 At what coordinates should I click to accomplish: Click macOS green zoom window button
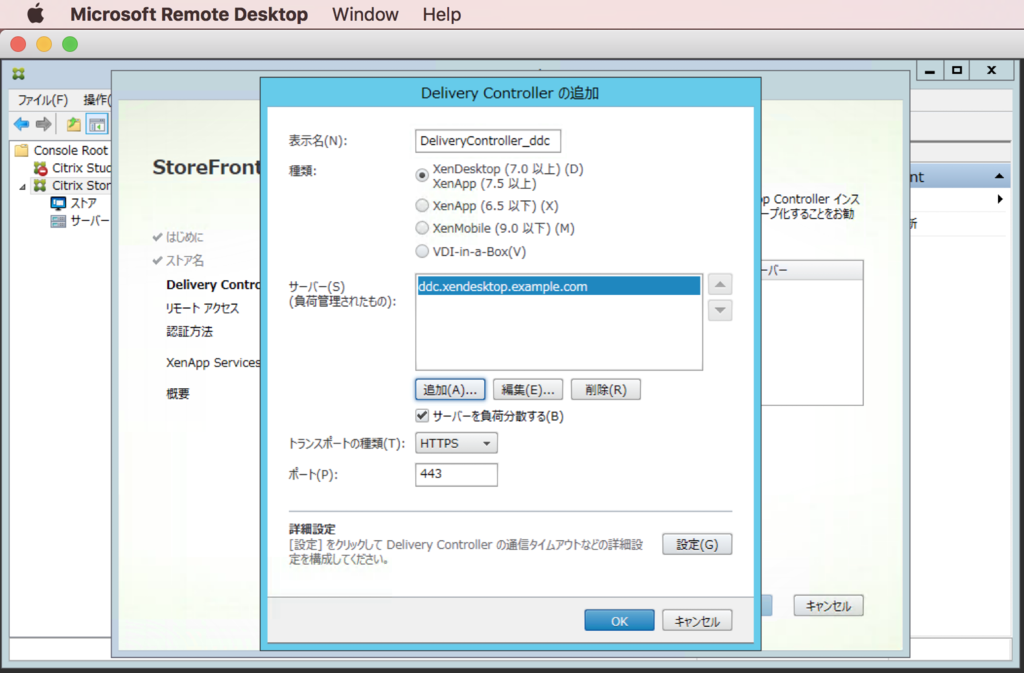pos(70,44)
